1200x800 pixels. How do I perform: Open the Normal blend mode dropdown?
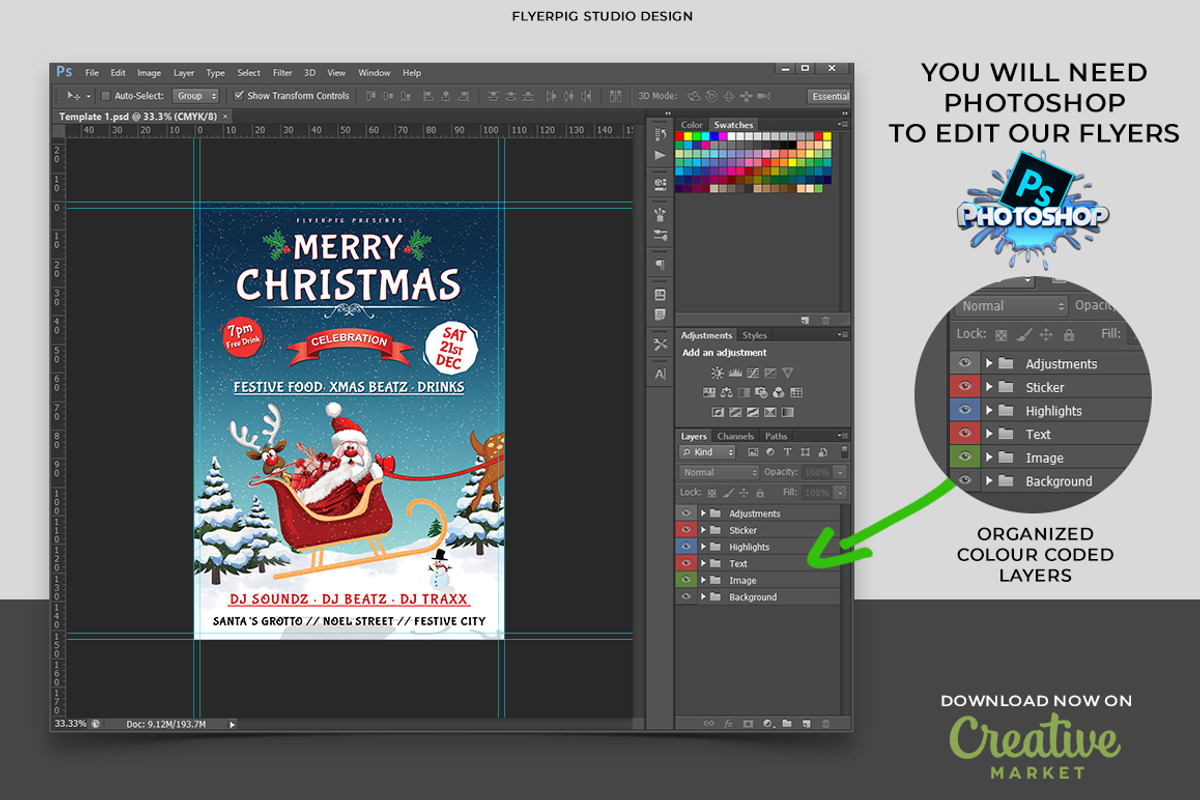click(x=719, y=472)
